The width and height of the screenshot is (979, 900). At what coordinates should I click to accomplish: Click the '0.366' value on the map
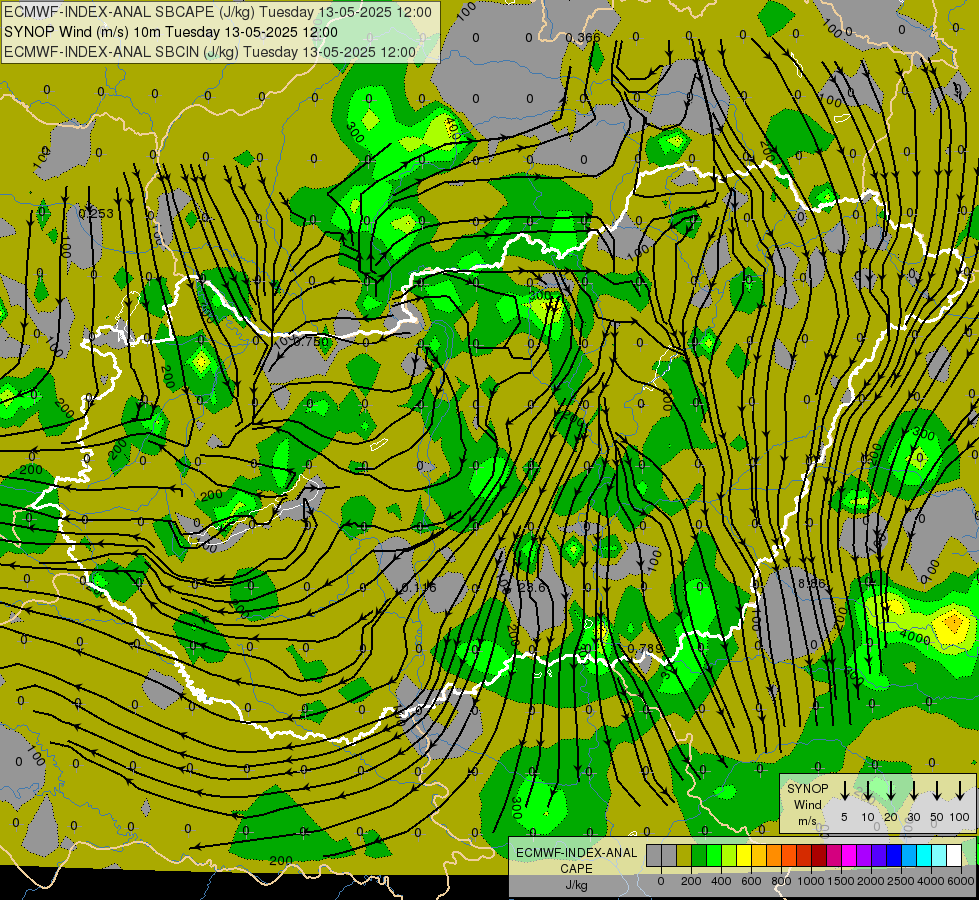[x=583, y=37]
